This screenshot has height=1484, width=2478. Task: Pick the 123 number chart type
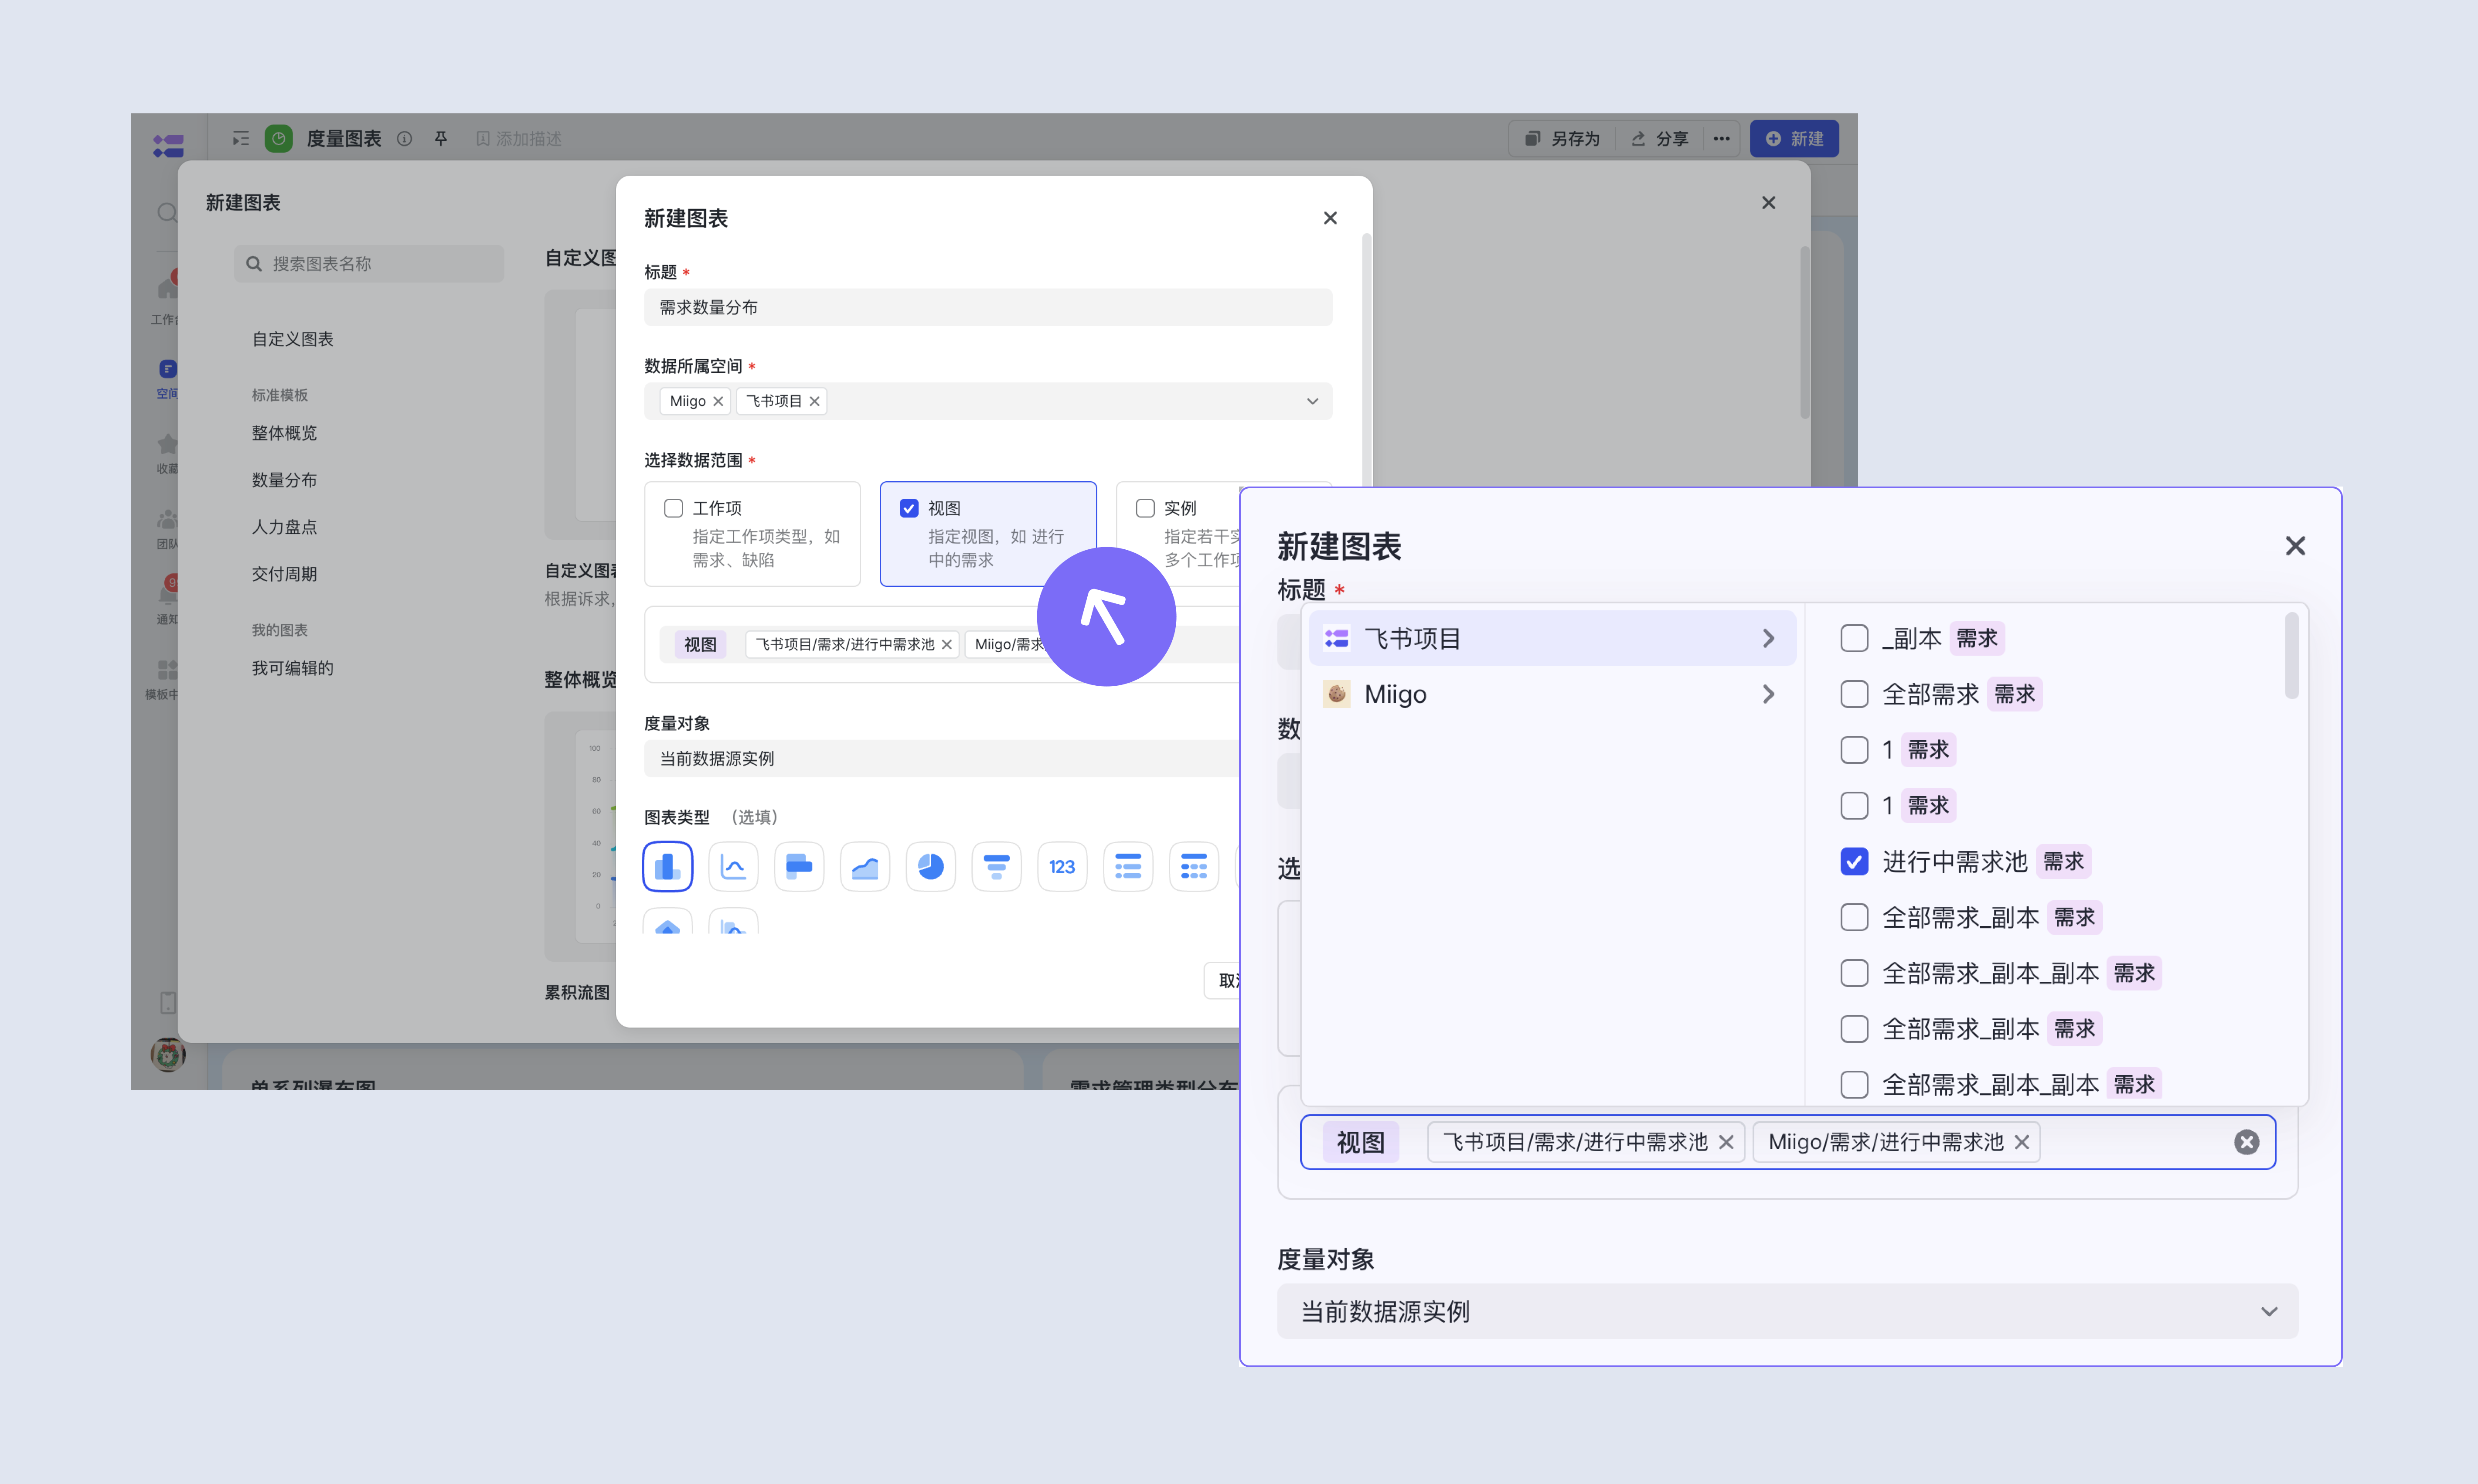pos(1062,866)
